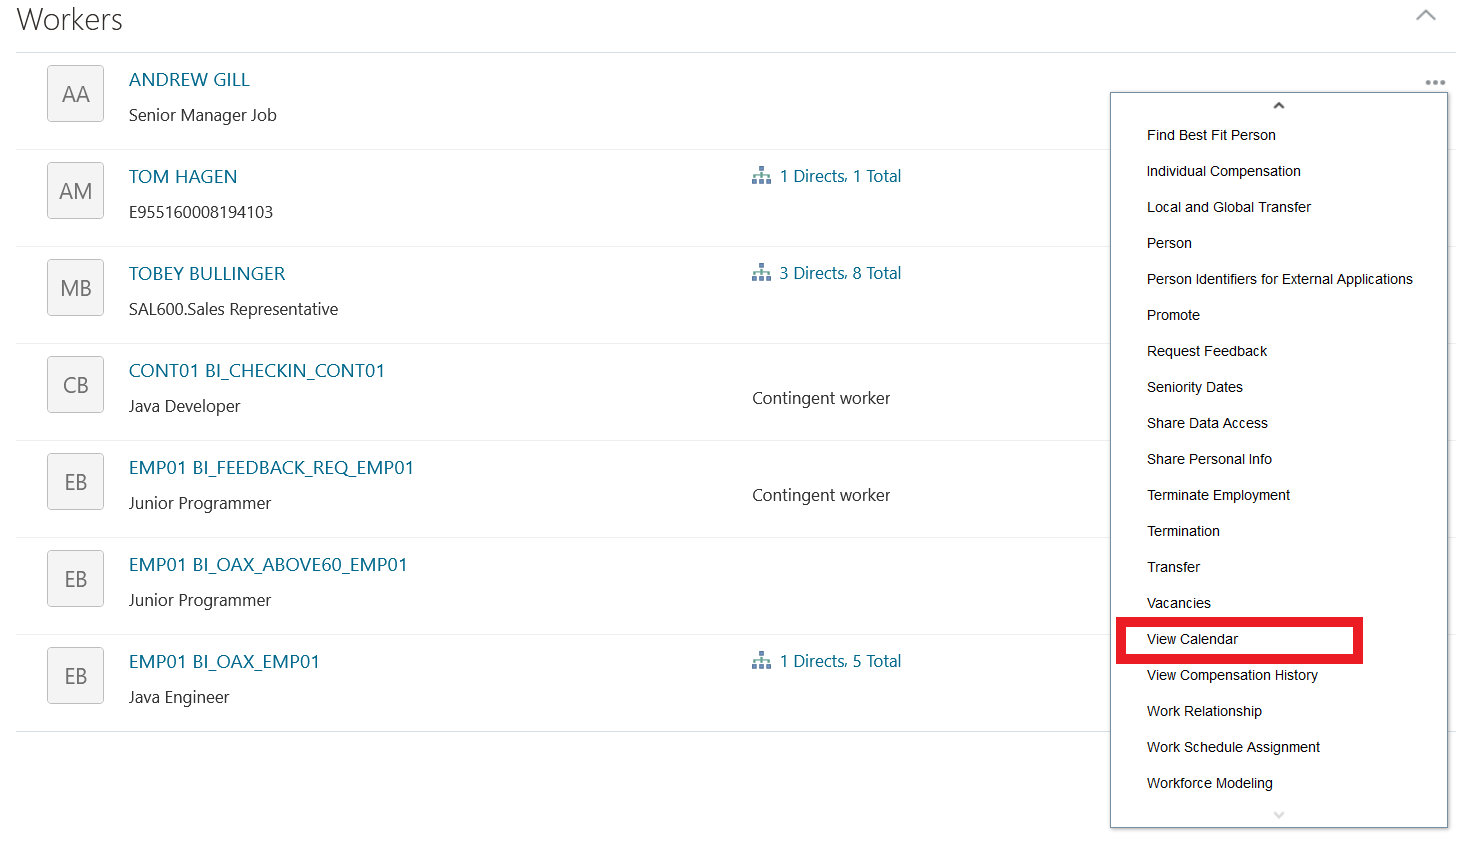Viewport: 1466px width, 844px height.
Task: Click the three-dot actions icon for Andrew Gill
Action: [x=1435, y=82]
